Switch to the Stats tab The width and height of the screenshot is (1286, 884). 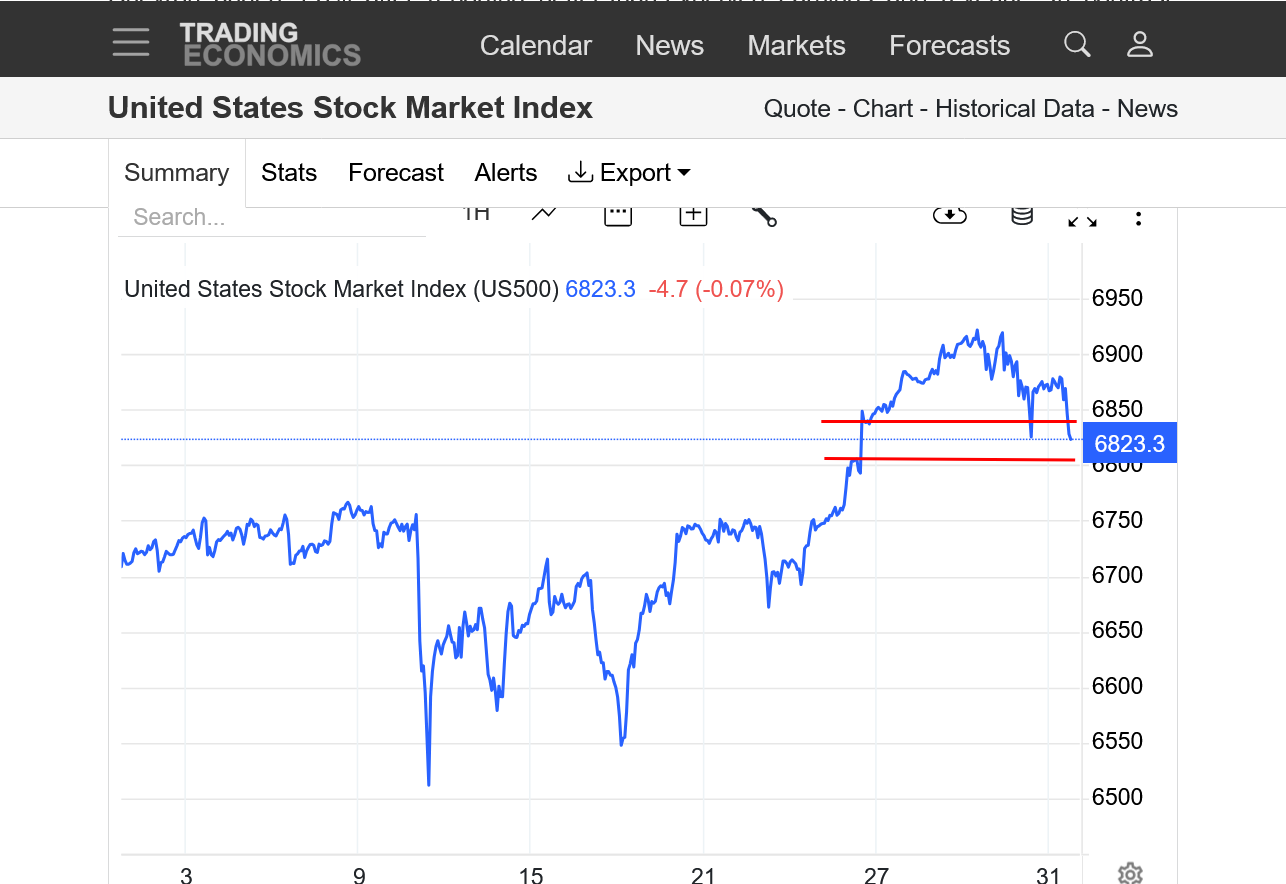tap(289, 173)
